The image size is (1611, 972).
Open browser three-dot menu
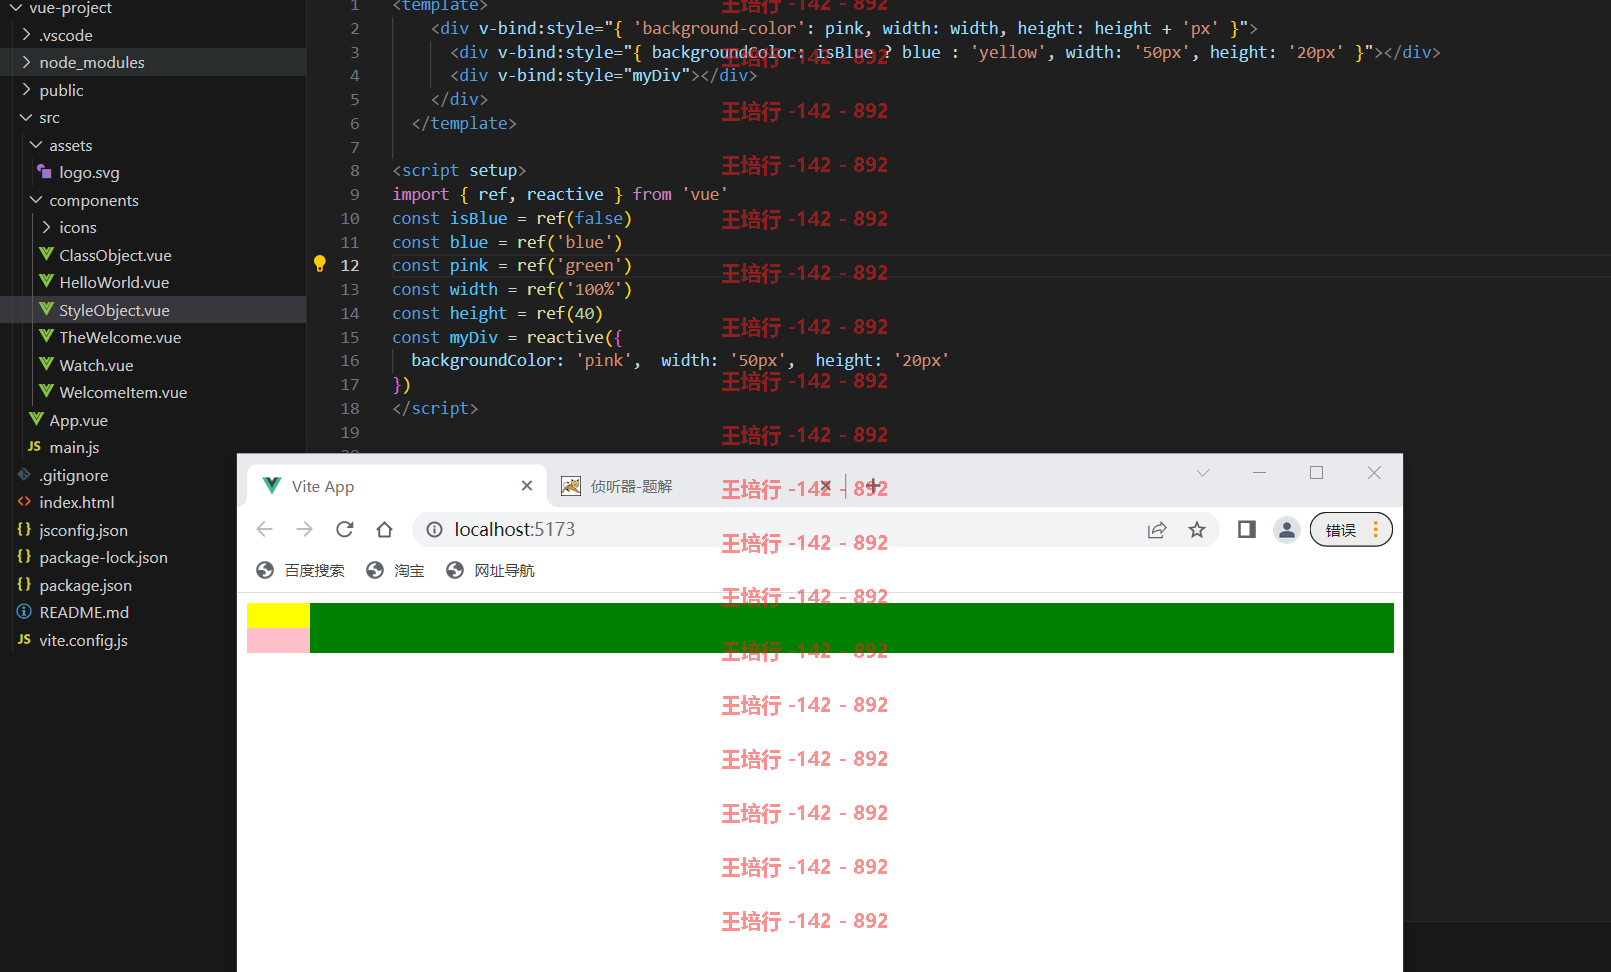click(x=1376, y=529)
